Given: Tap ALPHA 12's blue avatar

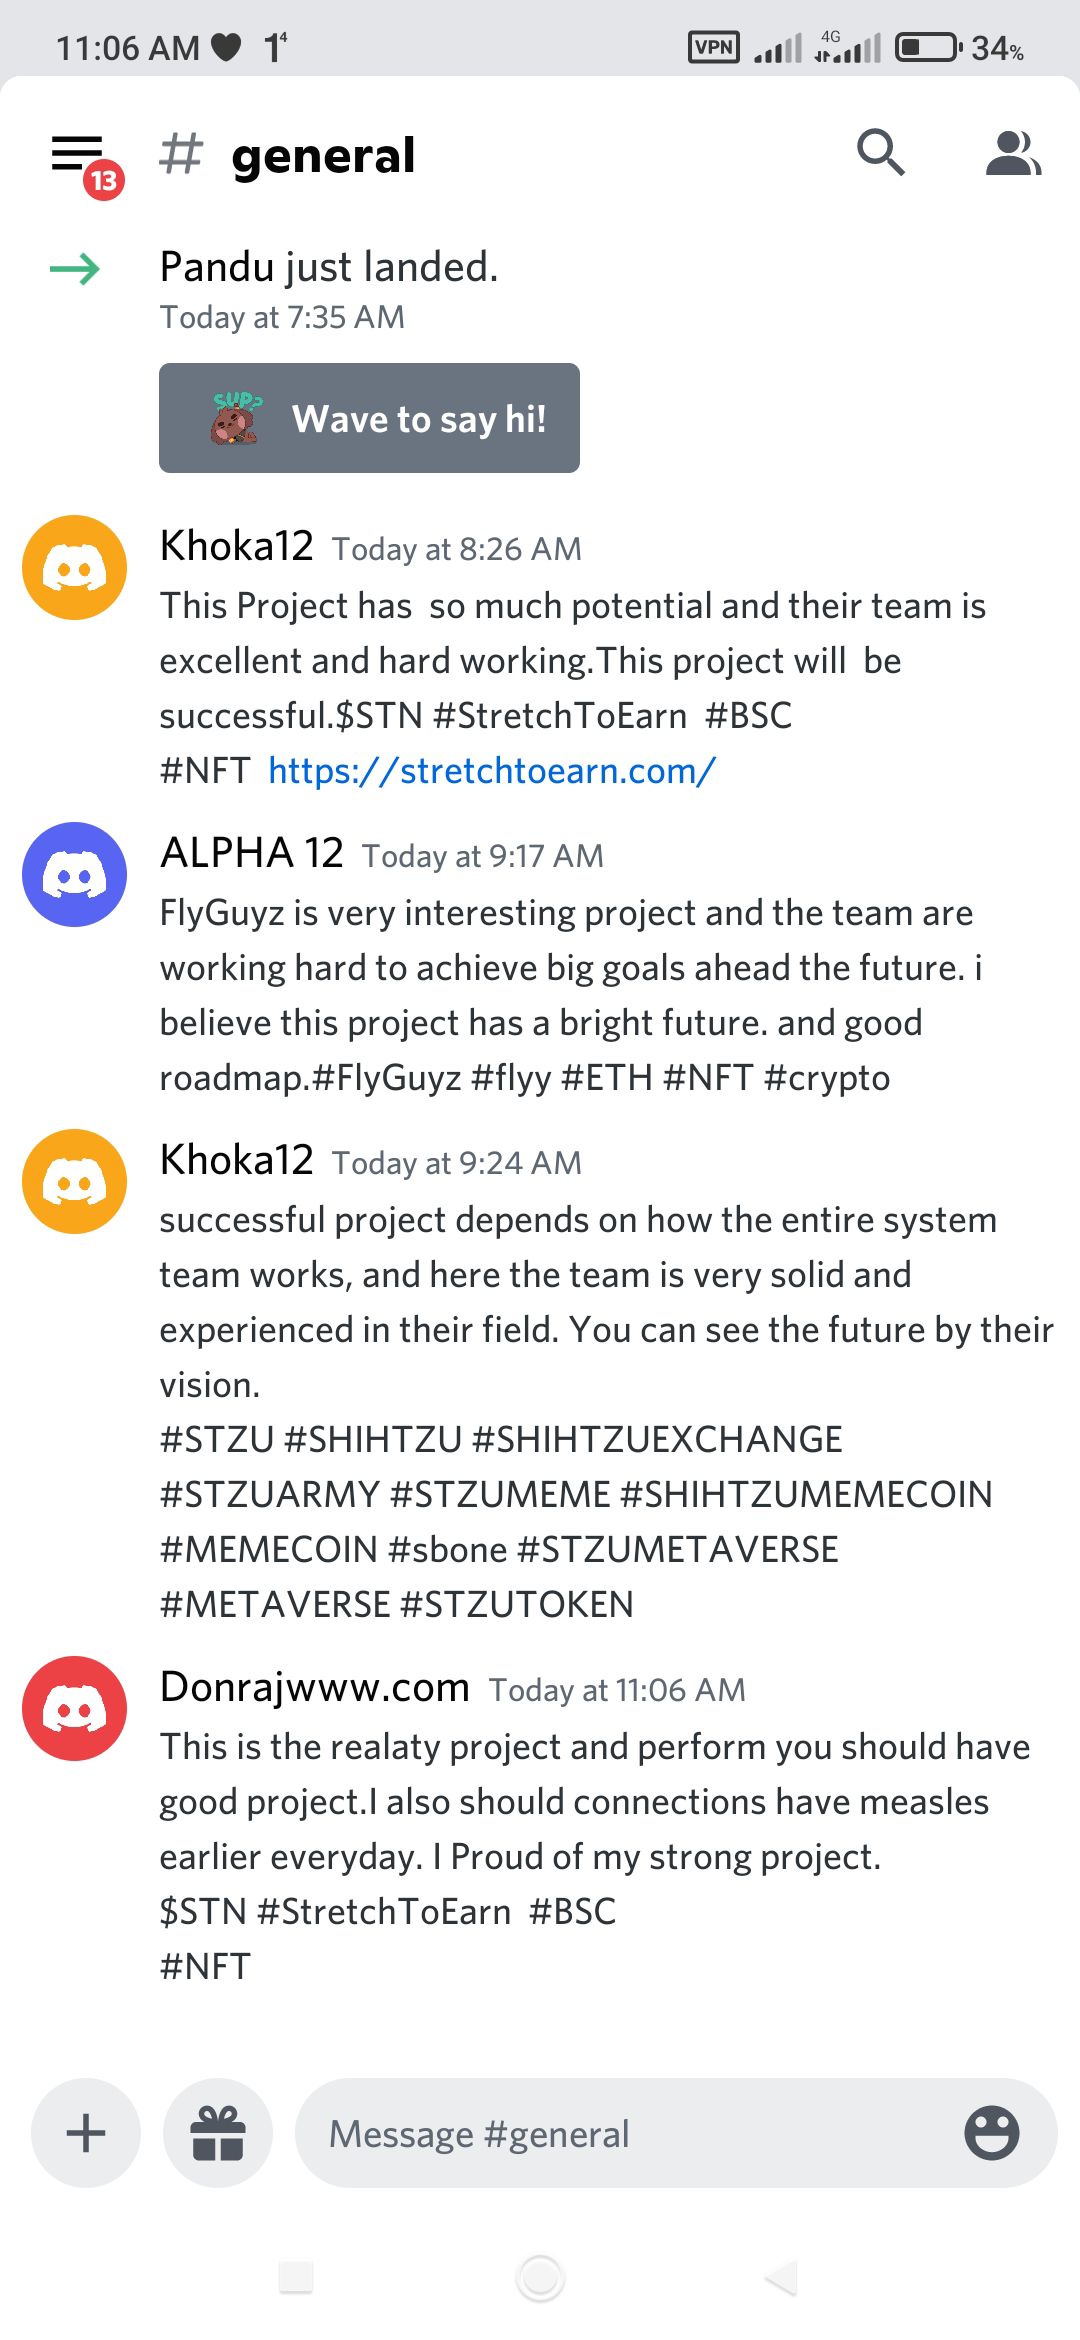Looking at the screenshot, I should tap(75, 874).
